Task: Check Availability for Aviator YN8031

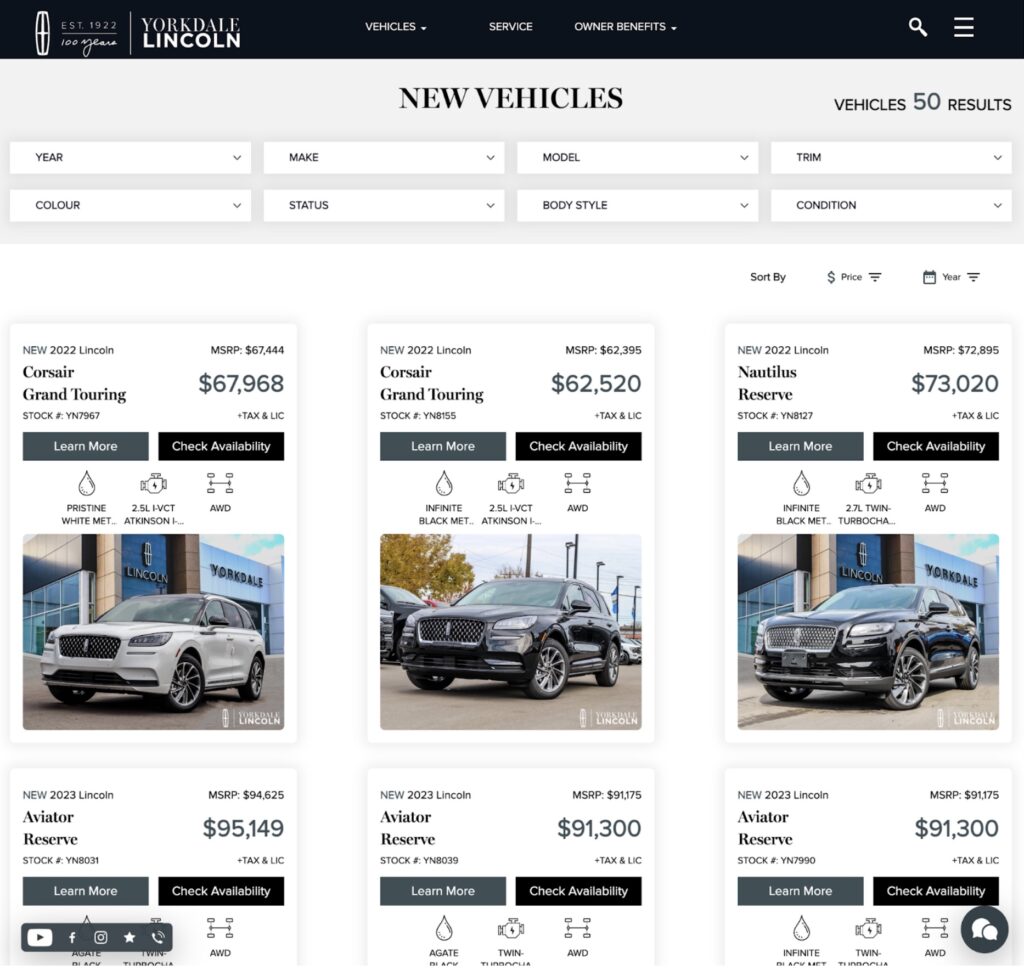Action: tap(221, 891)
